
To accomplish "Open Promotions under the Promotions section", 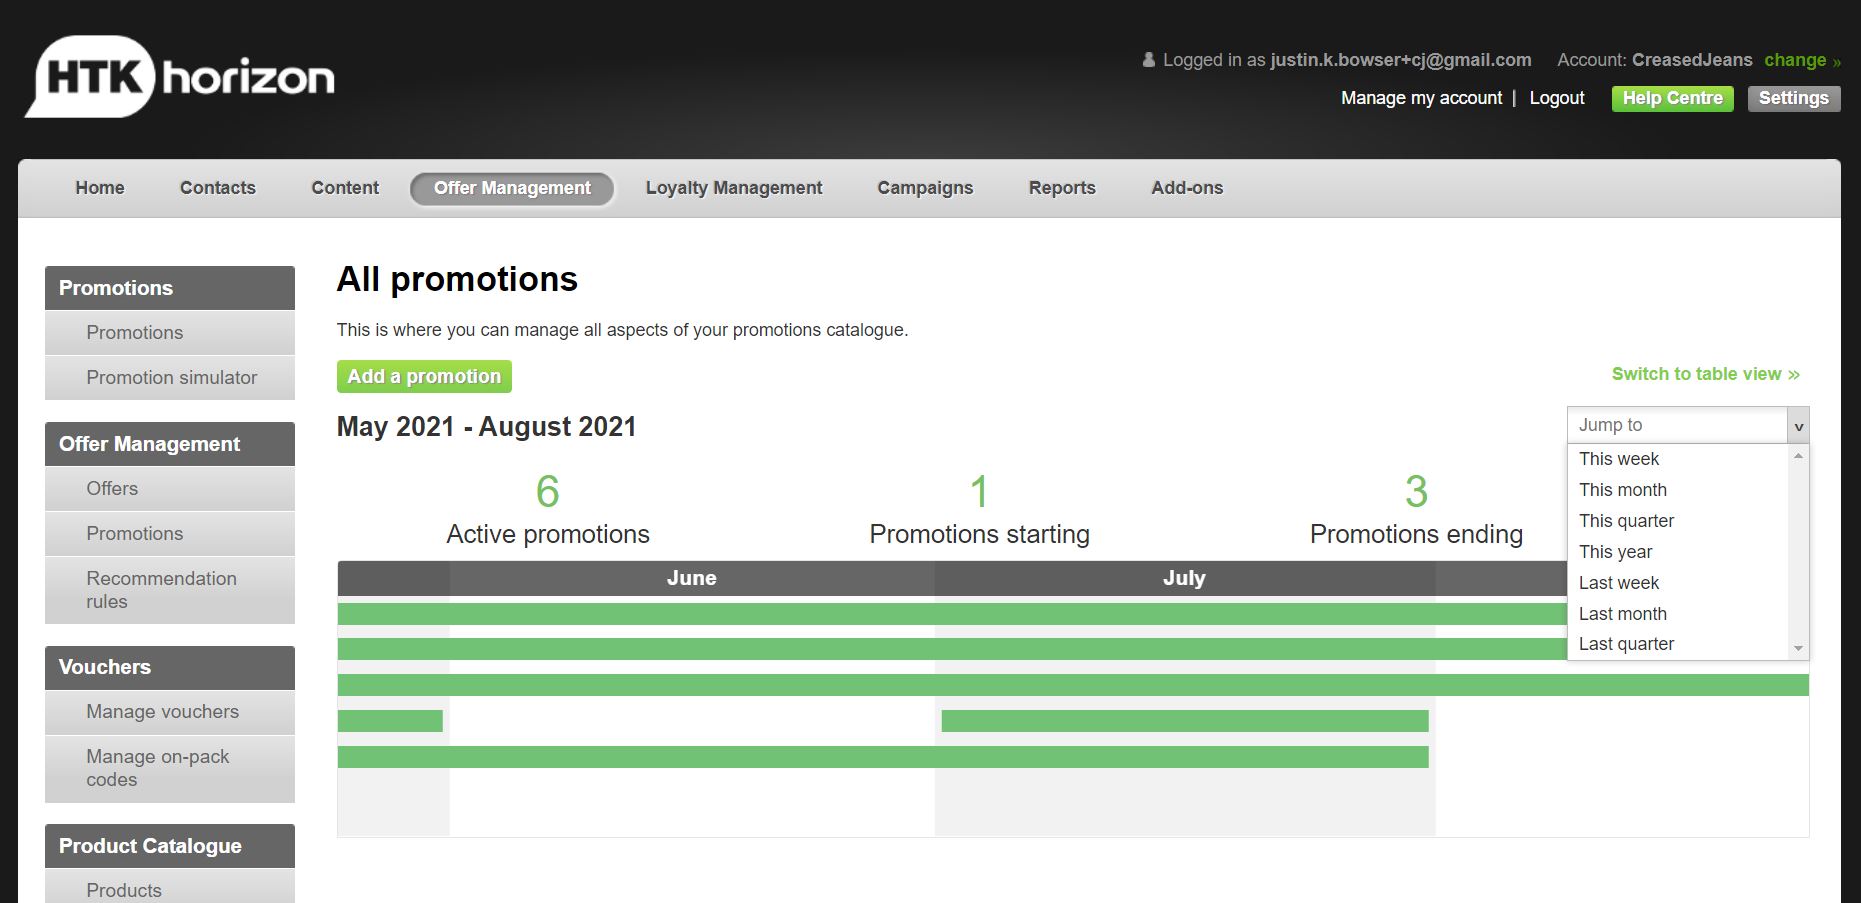I will tap(170, 333).
